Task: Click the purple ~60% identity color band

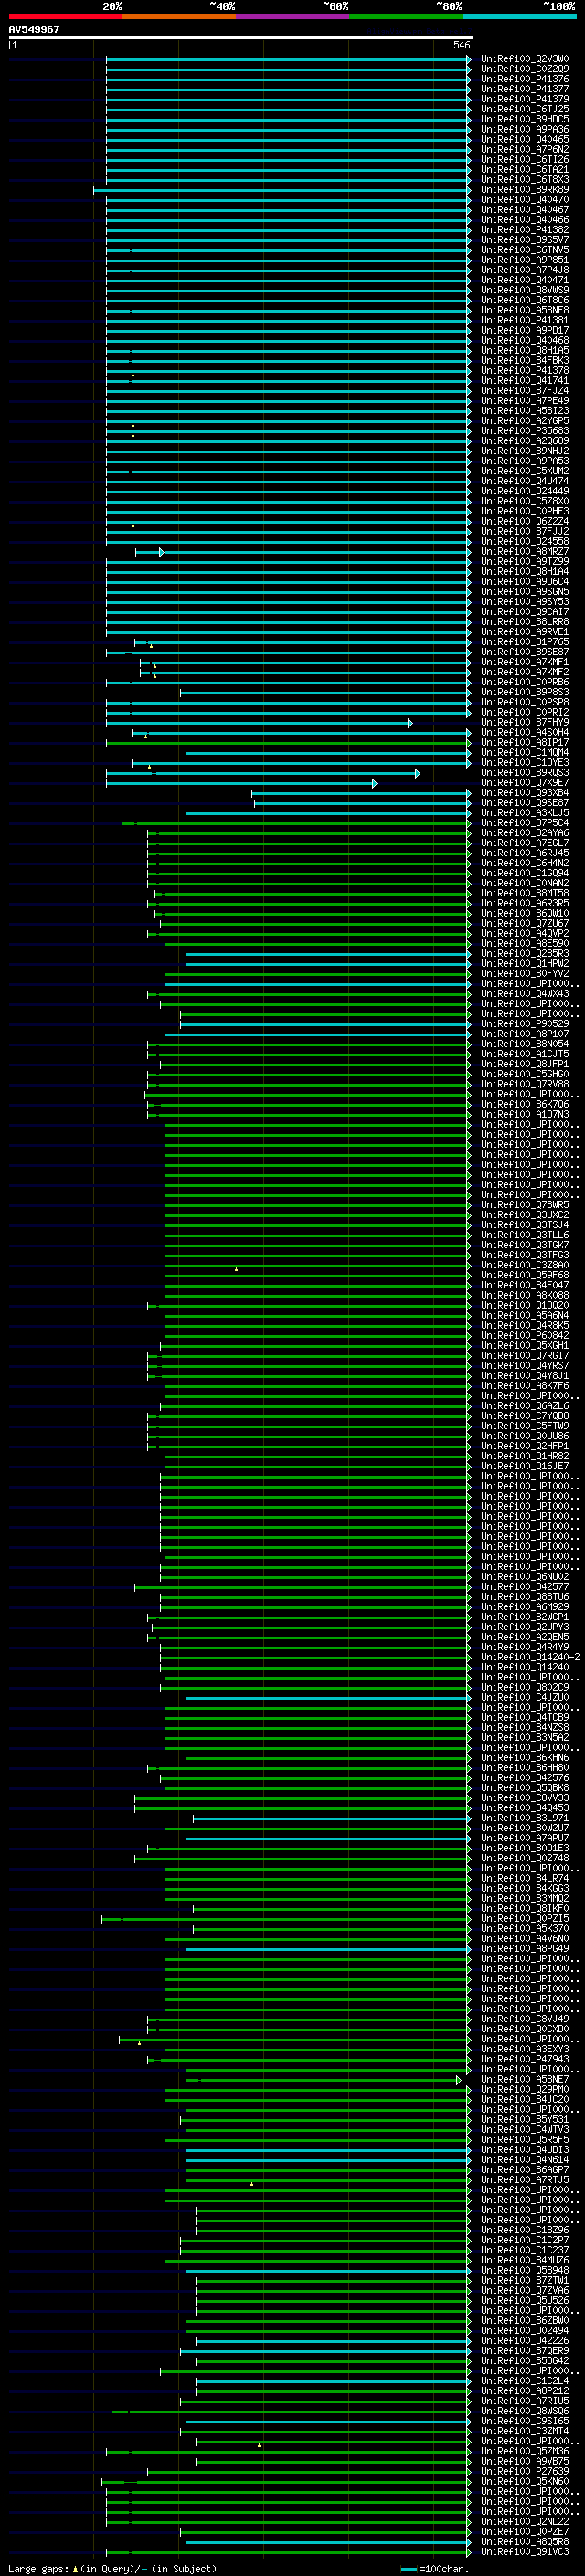Action: coord(292,16)
